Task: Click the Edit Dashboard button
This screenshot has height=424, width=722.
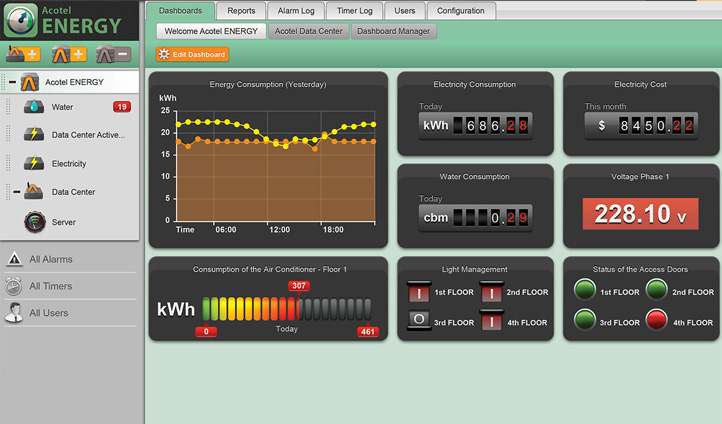Action: (x=192, y=54)
